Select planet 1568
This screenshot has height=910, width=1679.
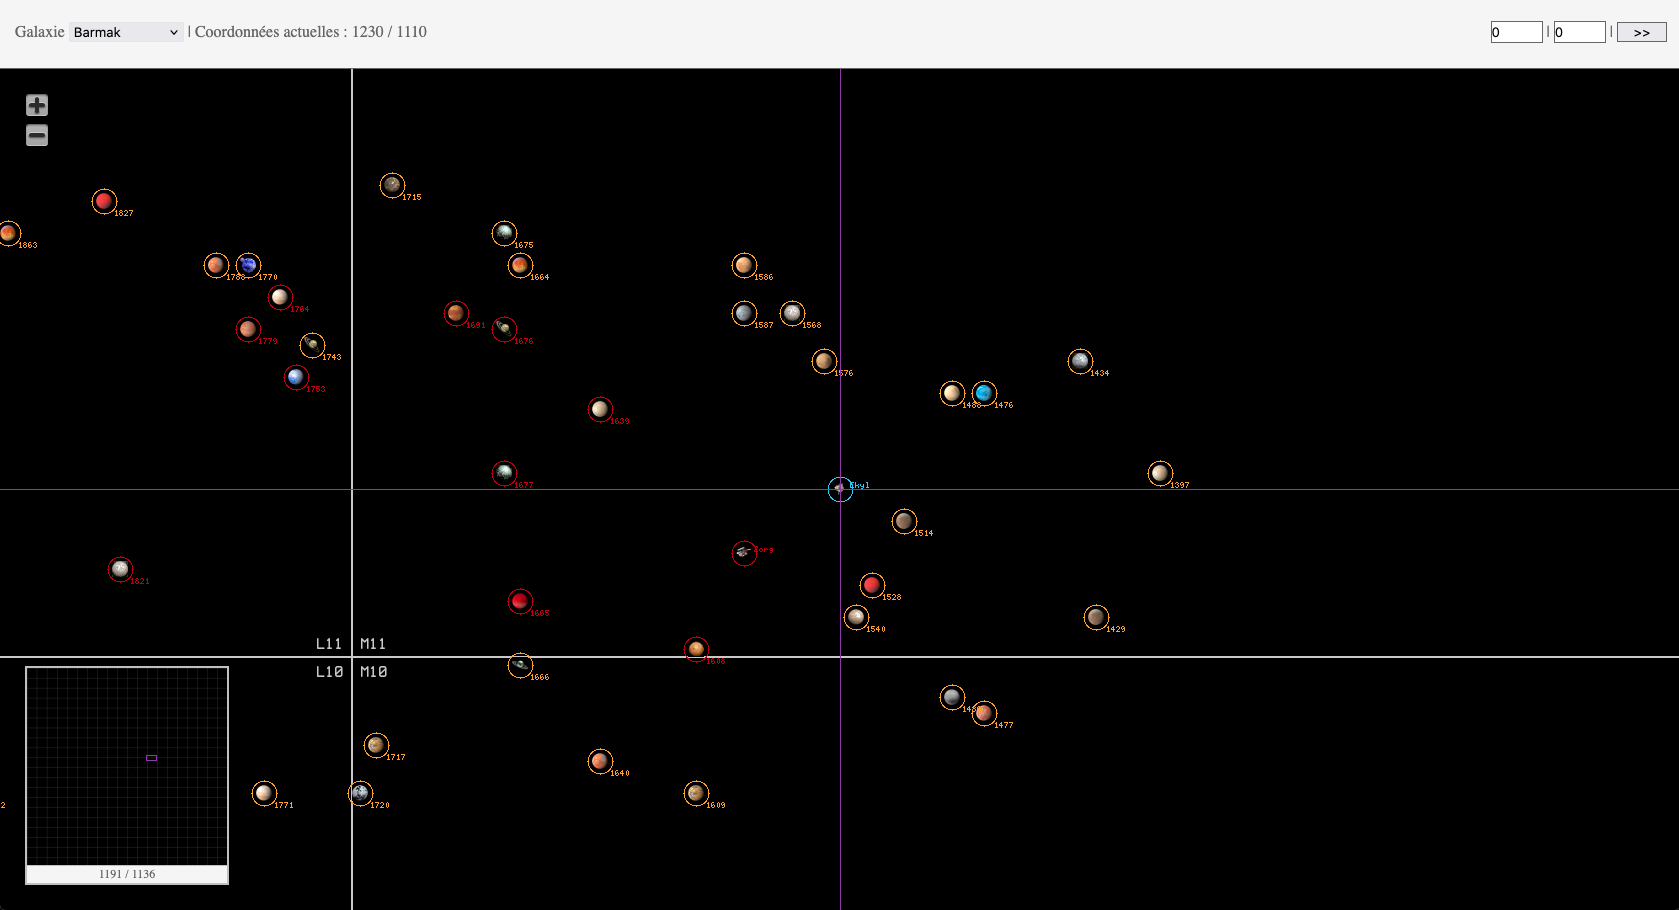792,313
